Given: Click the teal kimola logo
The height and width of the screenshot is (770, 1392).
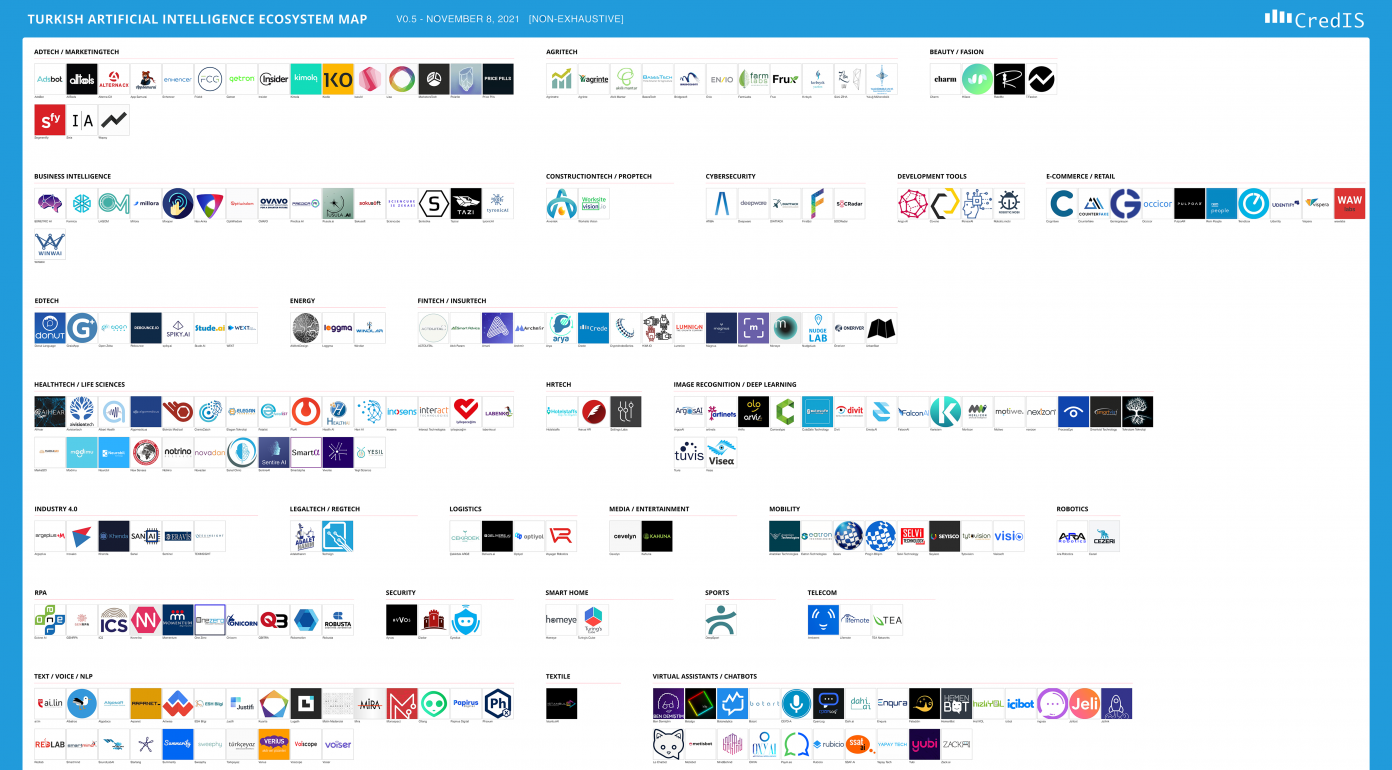Looking at the screenshot, I should coord(306,79).
